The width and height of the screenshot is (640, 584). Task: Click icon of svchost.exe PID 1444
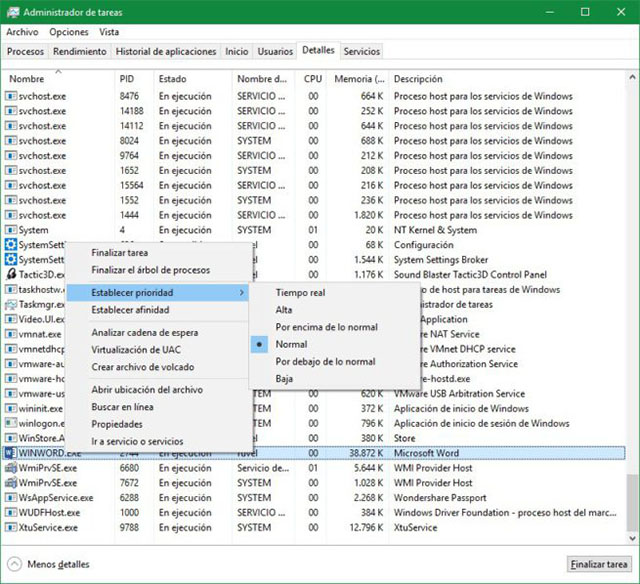11,215
